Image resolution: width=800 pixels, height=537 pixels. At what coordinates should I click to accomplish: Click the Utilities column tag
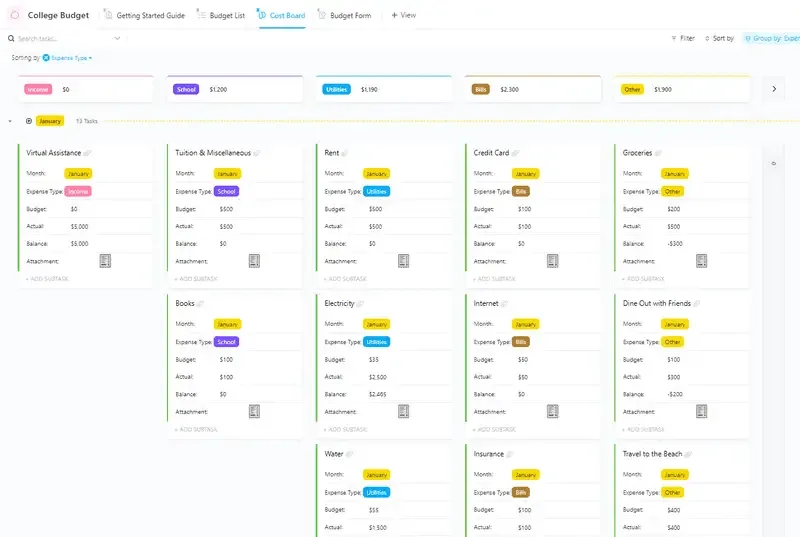pyautogui.click(x=336, y=89)
